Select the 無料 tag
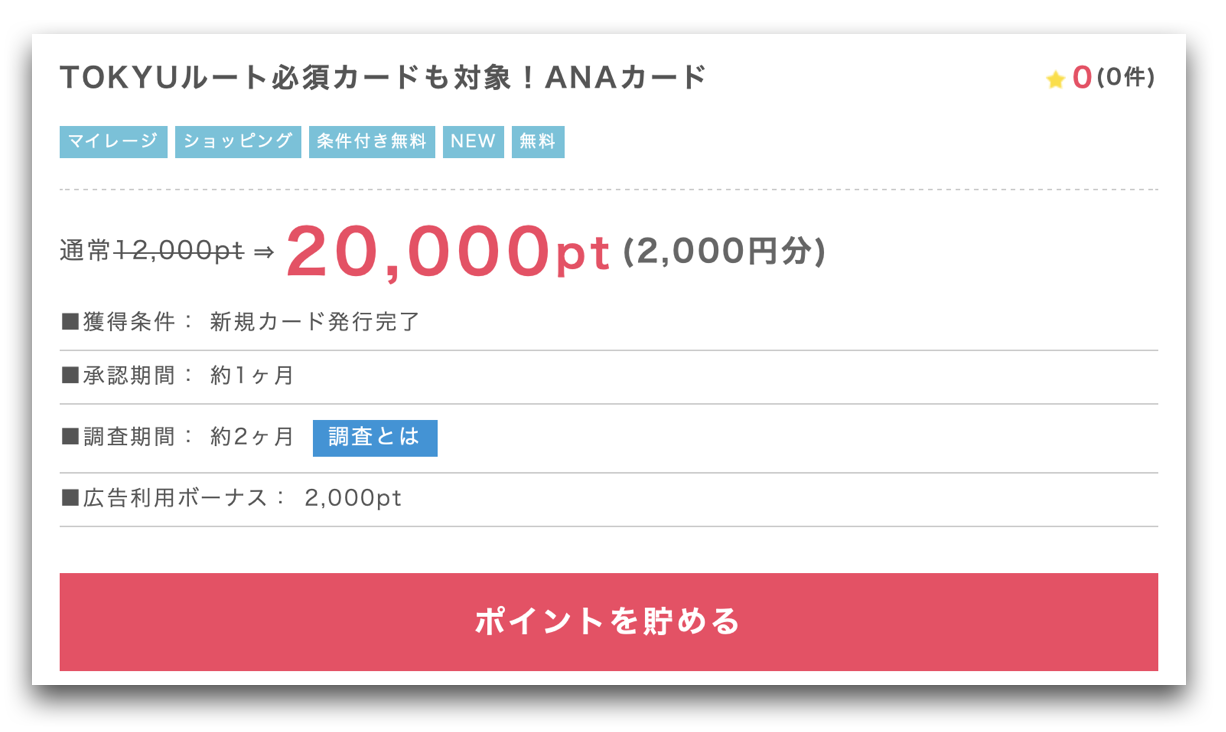Viewport: 1226px width, 732px height. (538, 141)
